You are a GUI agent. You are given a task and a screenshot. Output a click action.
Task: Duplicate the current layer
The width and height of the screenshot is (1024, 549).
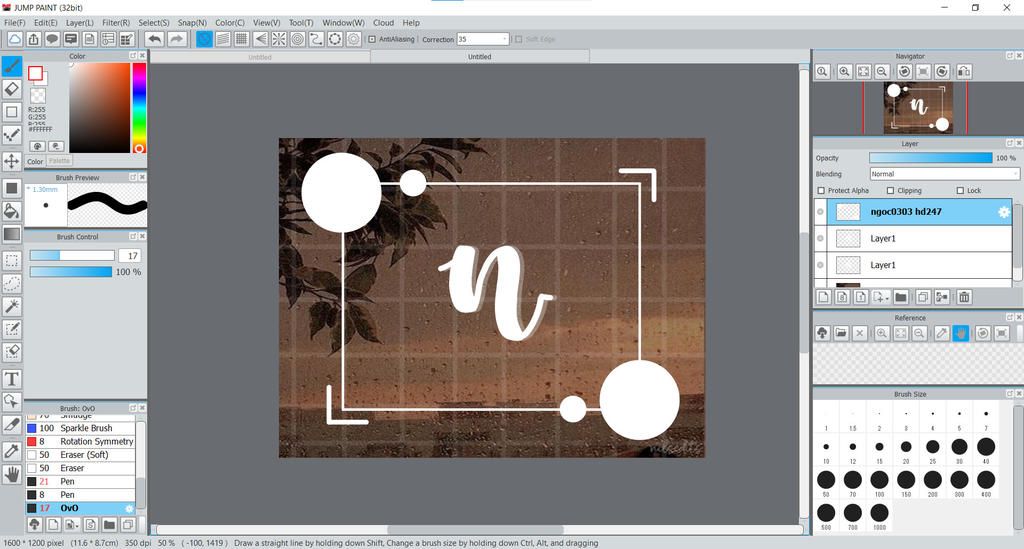click(x=923, y=297)
